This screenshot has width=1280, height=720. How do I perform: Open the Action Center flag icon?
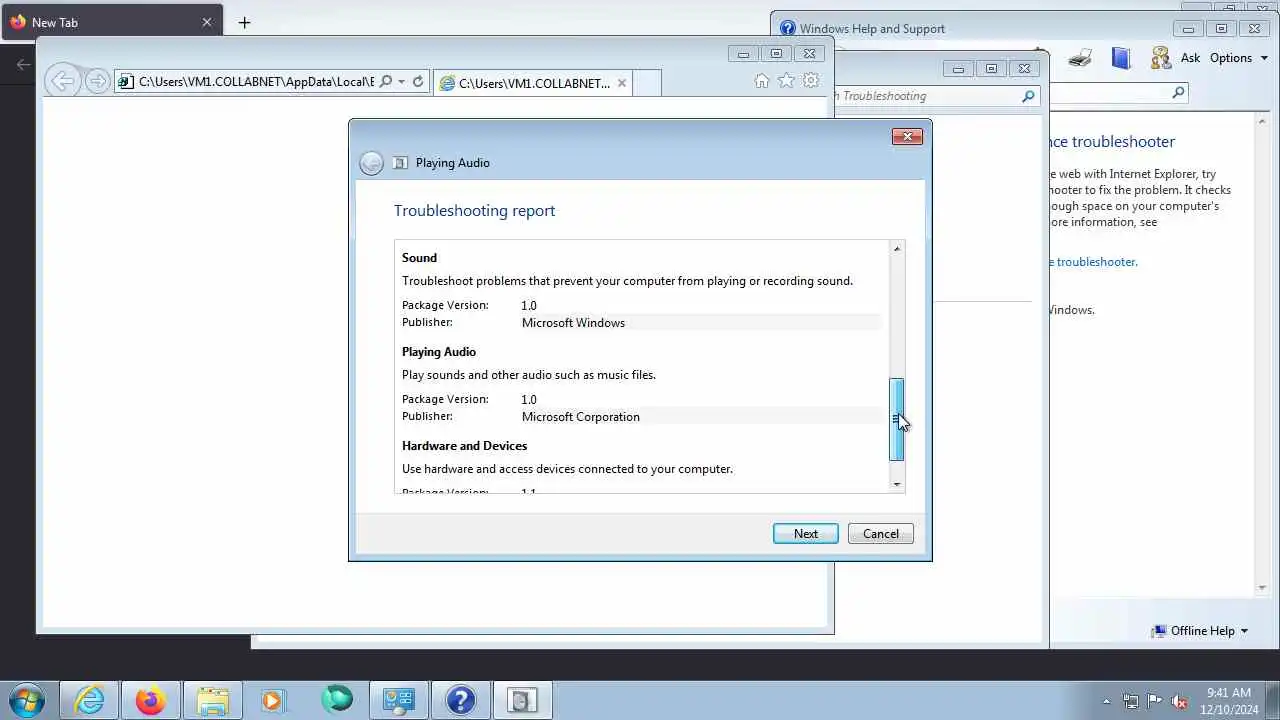click(x=1155, y=701)
